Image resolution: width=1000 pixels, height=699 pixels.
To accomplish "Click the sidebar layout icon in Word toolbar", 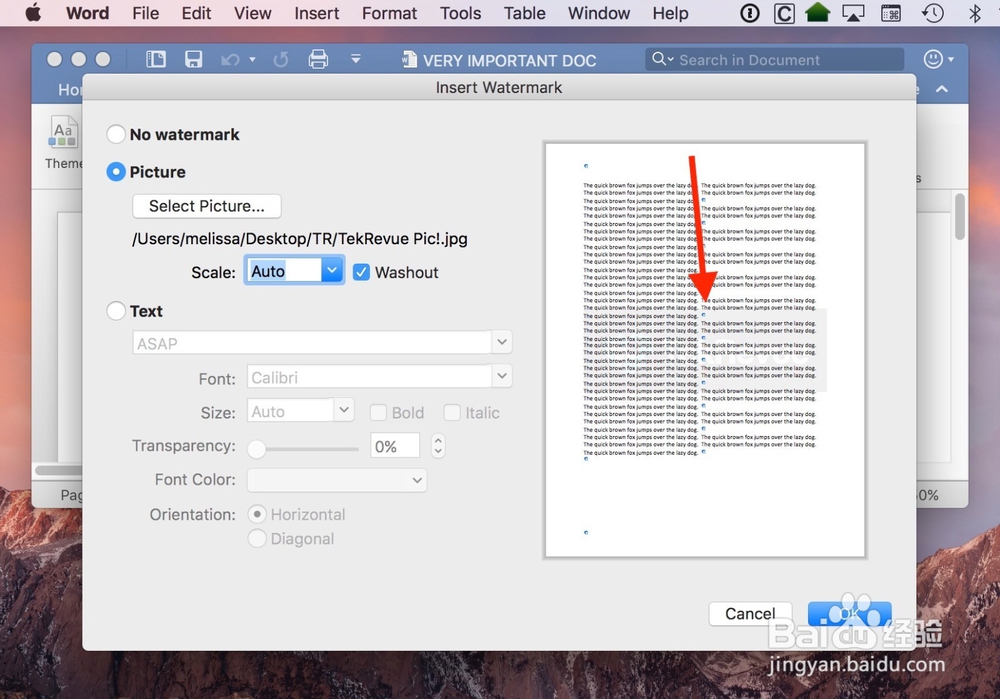I will click(156, 59).
